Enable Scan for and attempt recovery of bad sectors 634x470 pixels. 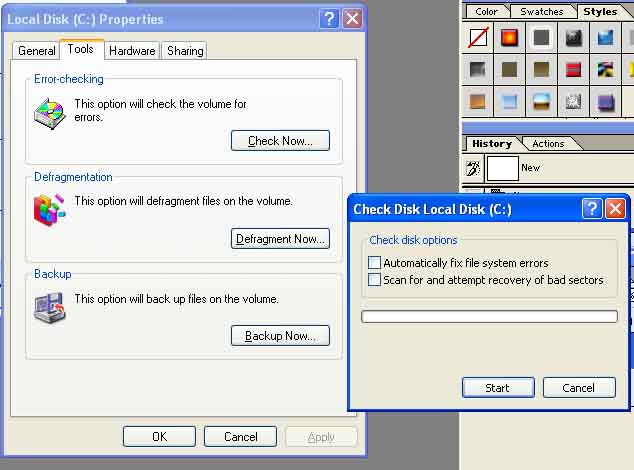374,279
